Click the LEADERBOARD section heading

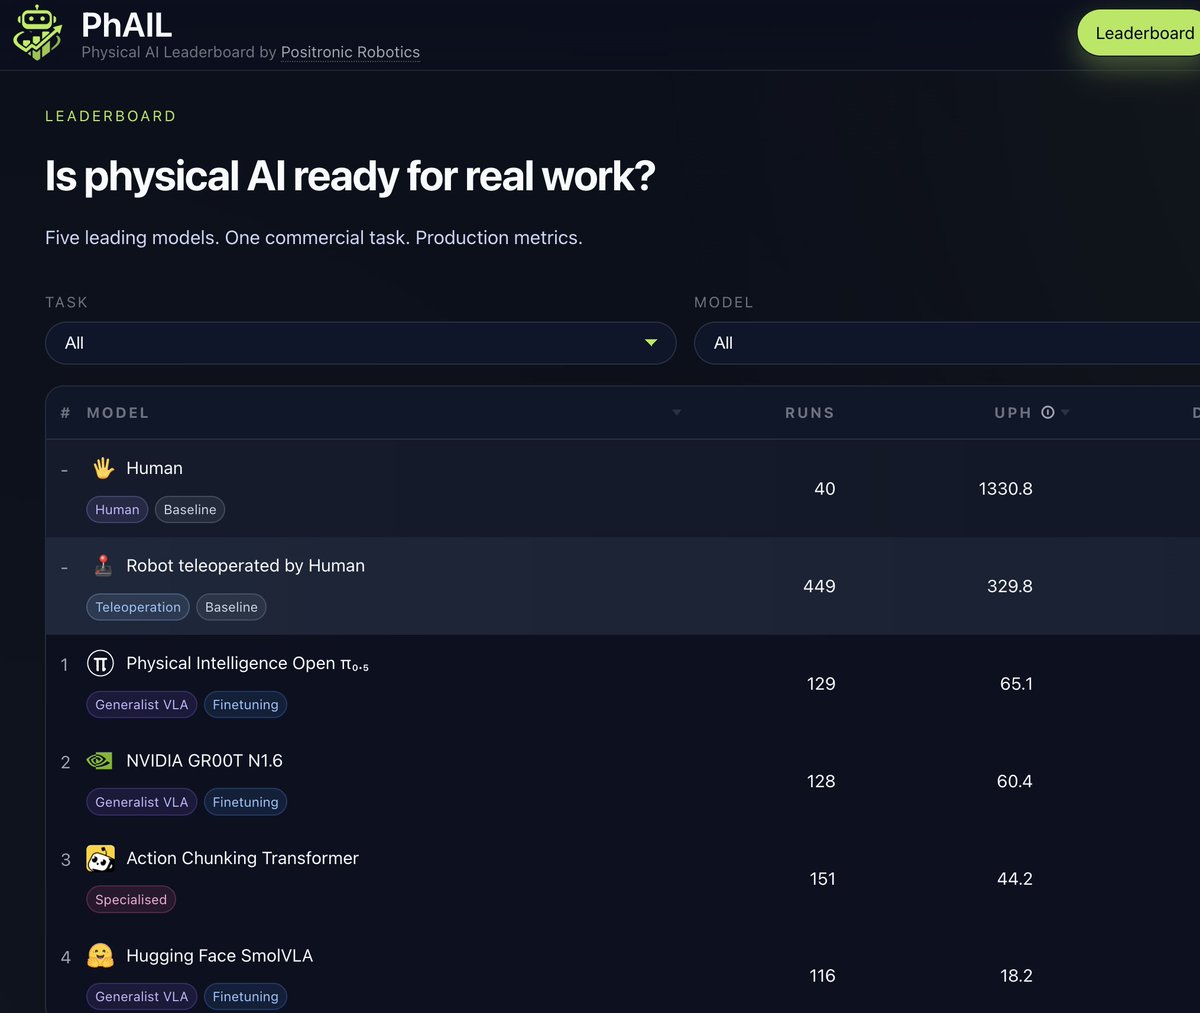click(110, 115)
